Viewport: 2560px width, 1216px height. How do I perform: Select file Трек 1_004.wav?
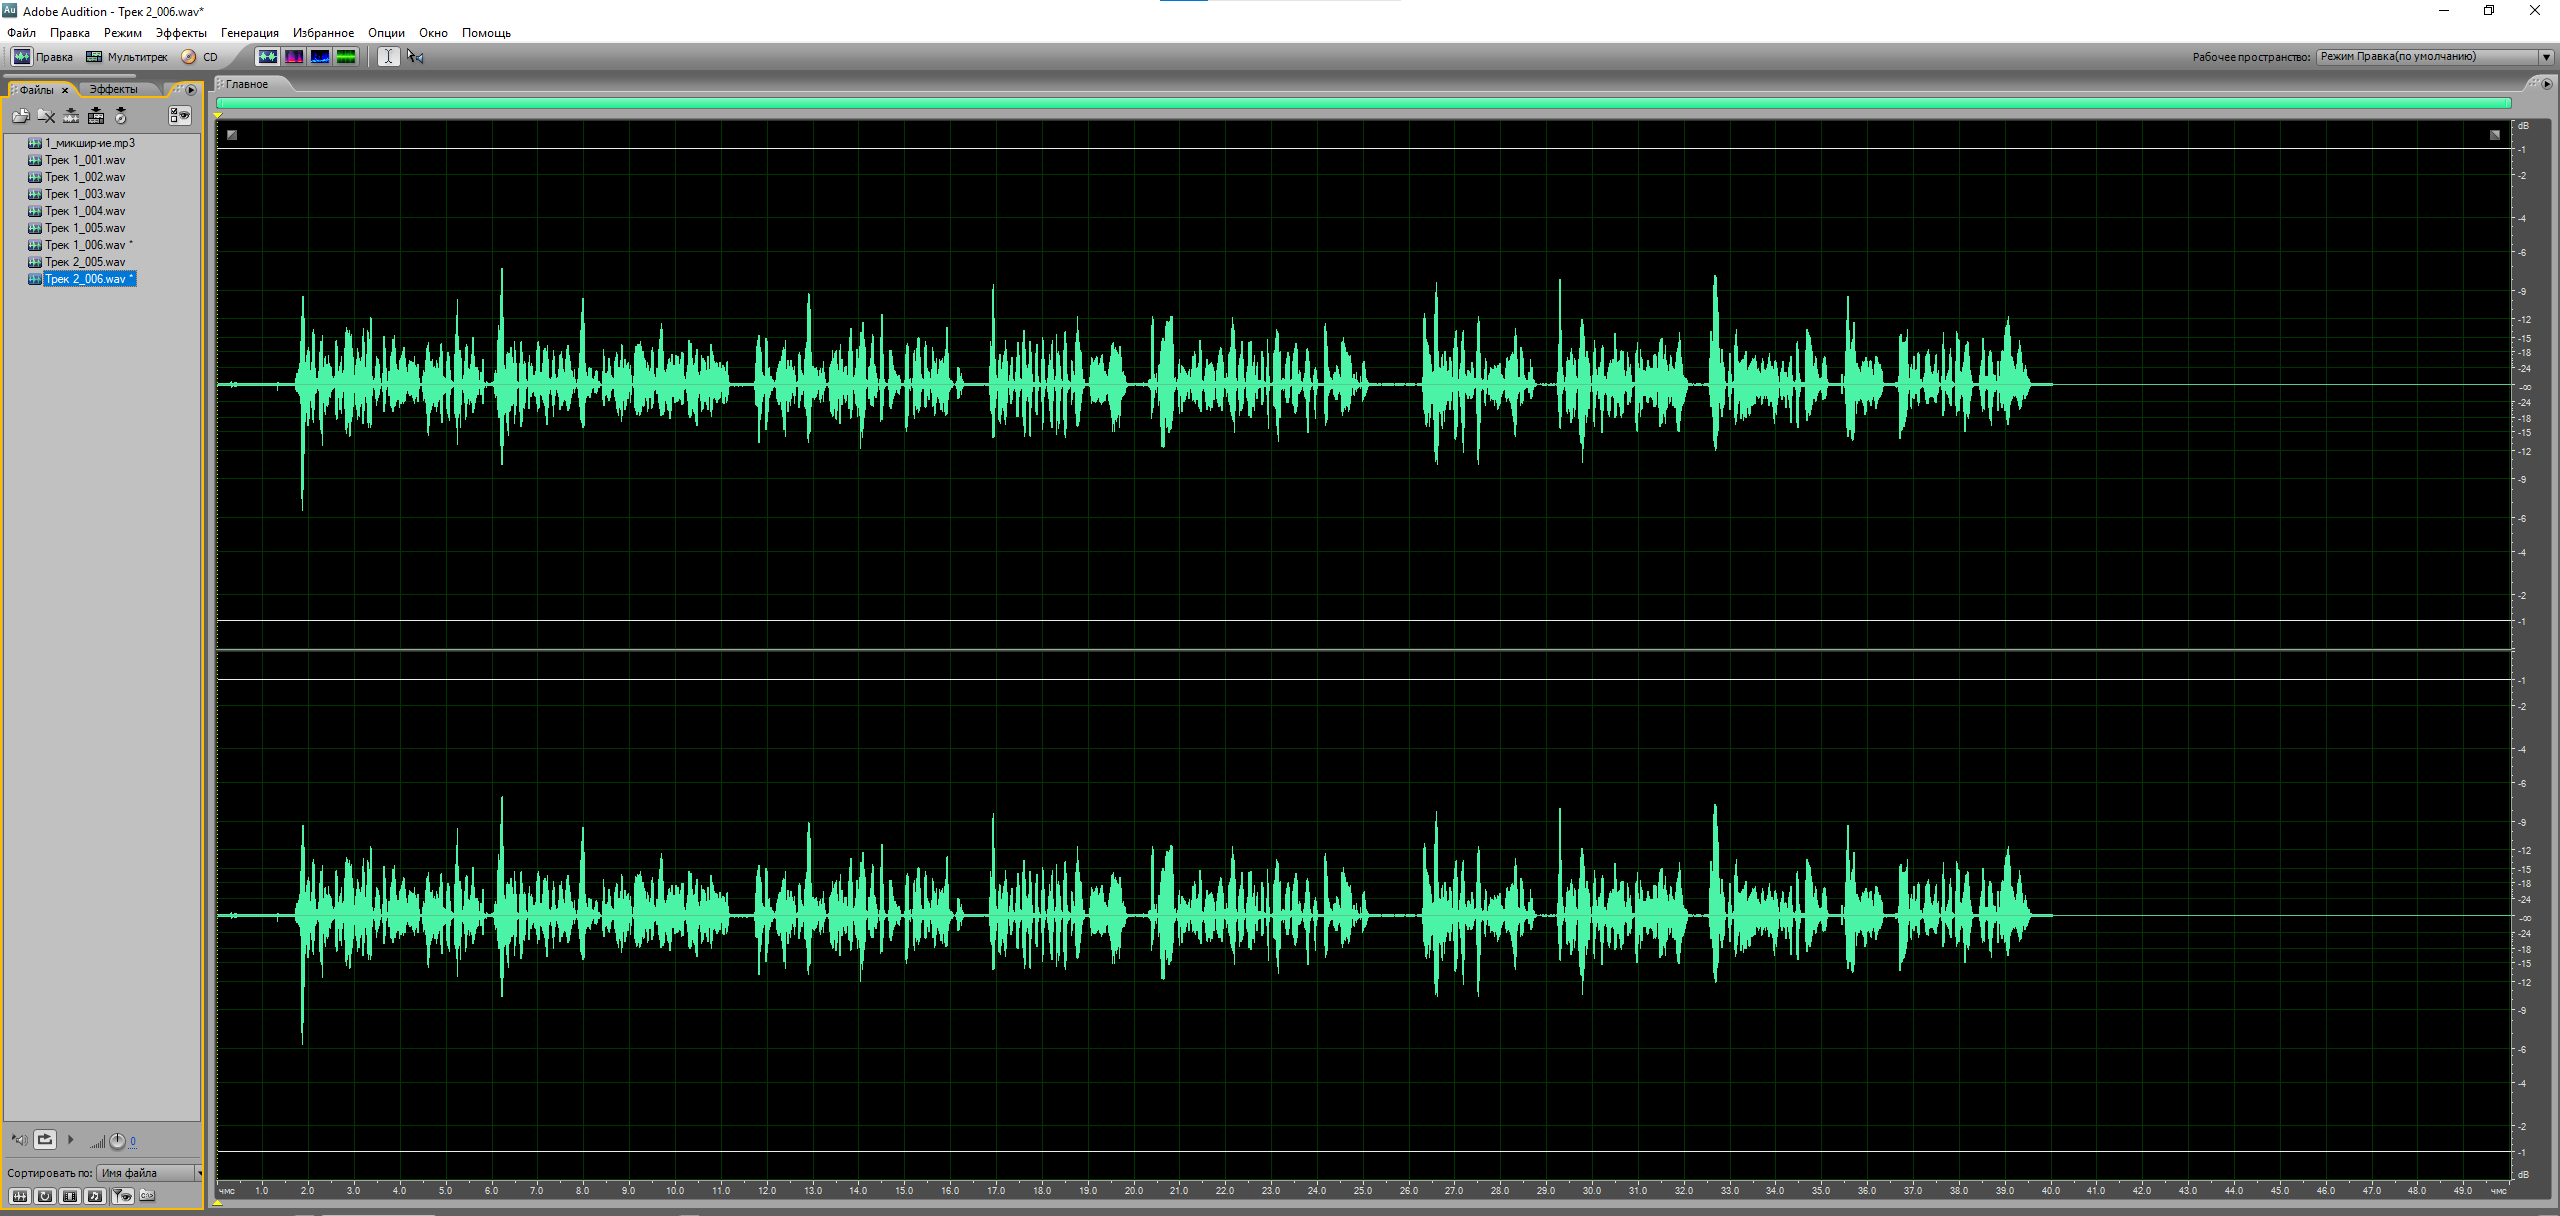(85, 211)
